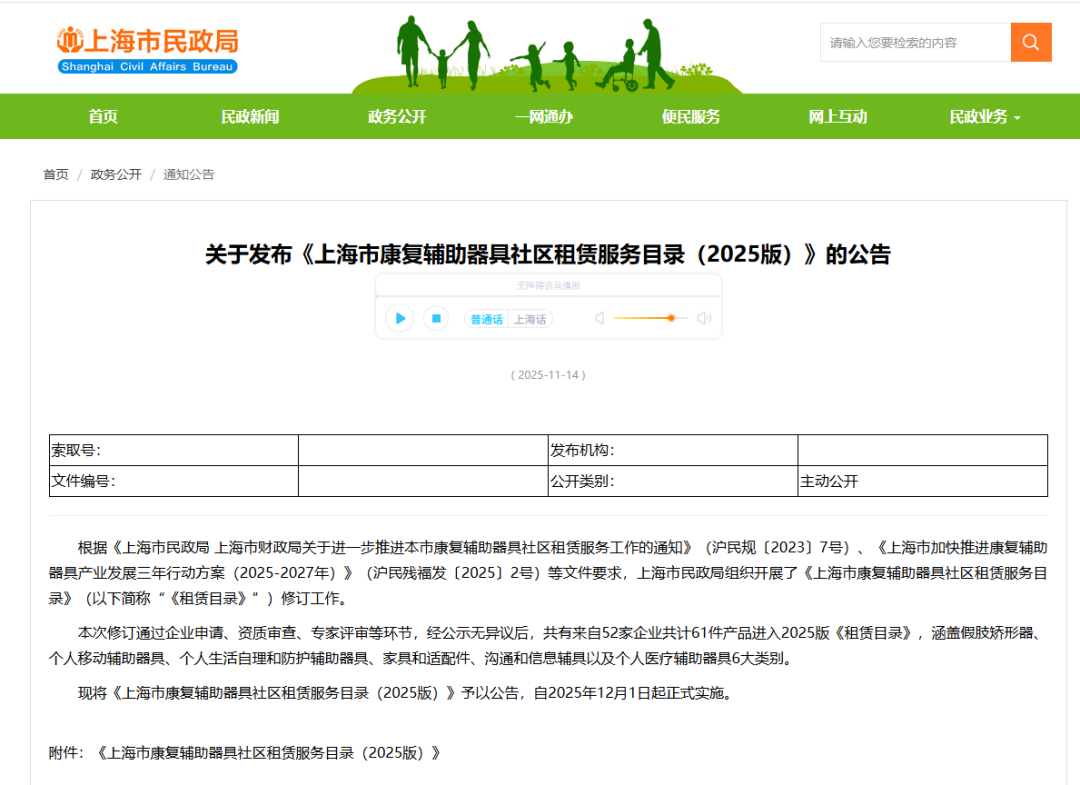Click the search keyword input field
The image size is (1080, 785).
coord(915,43)
